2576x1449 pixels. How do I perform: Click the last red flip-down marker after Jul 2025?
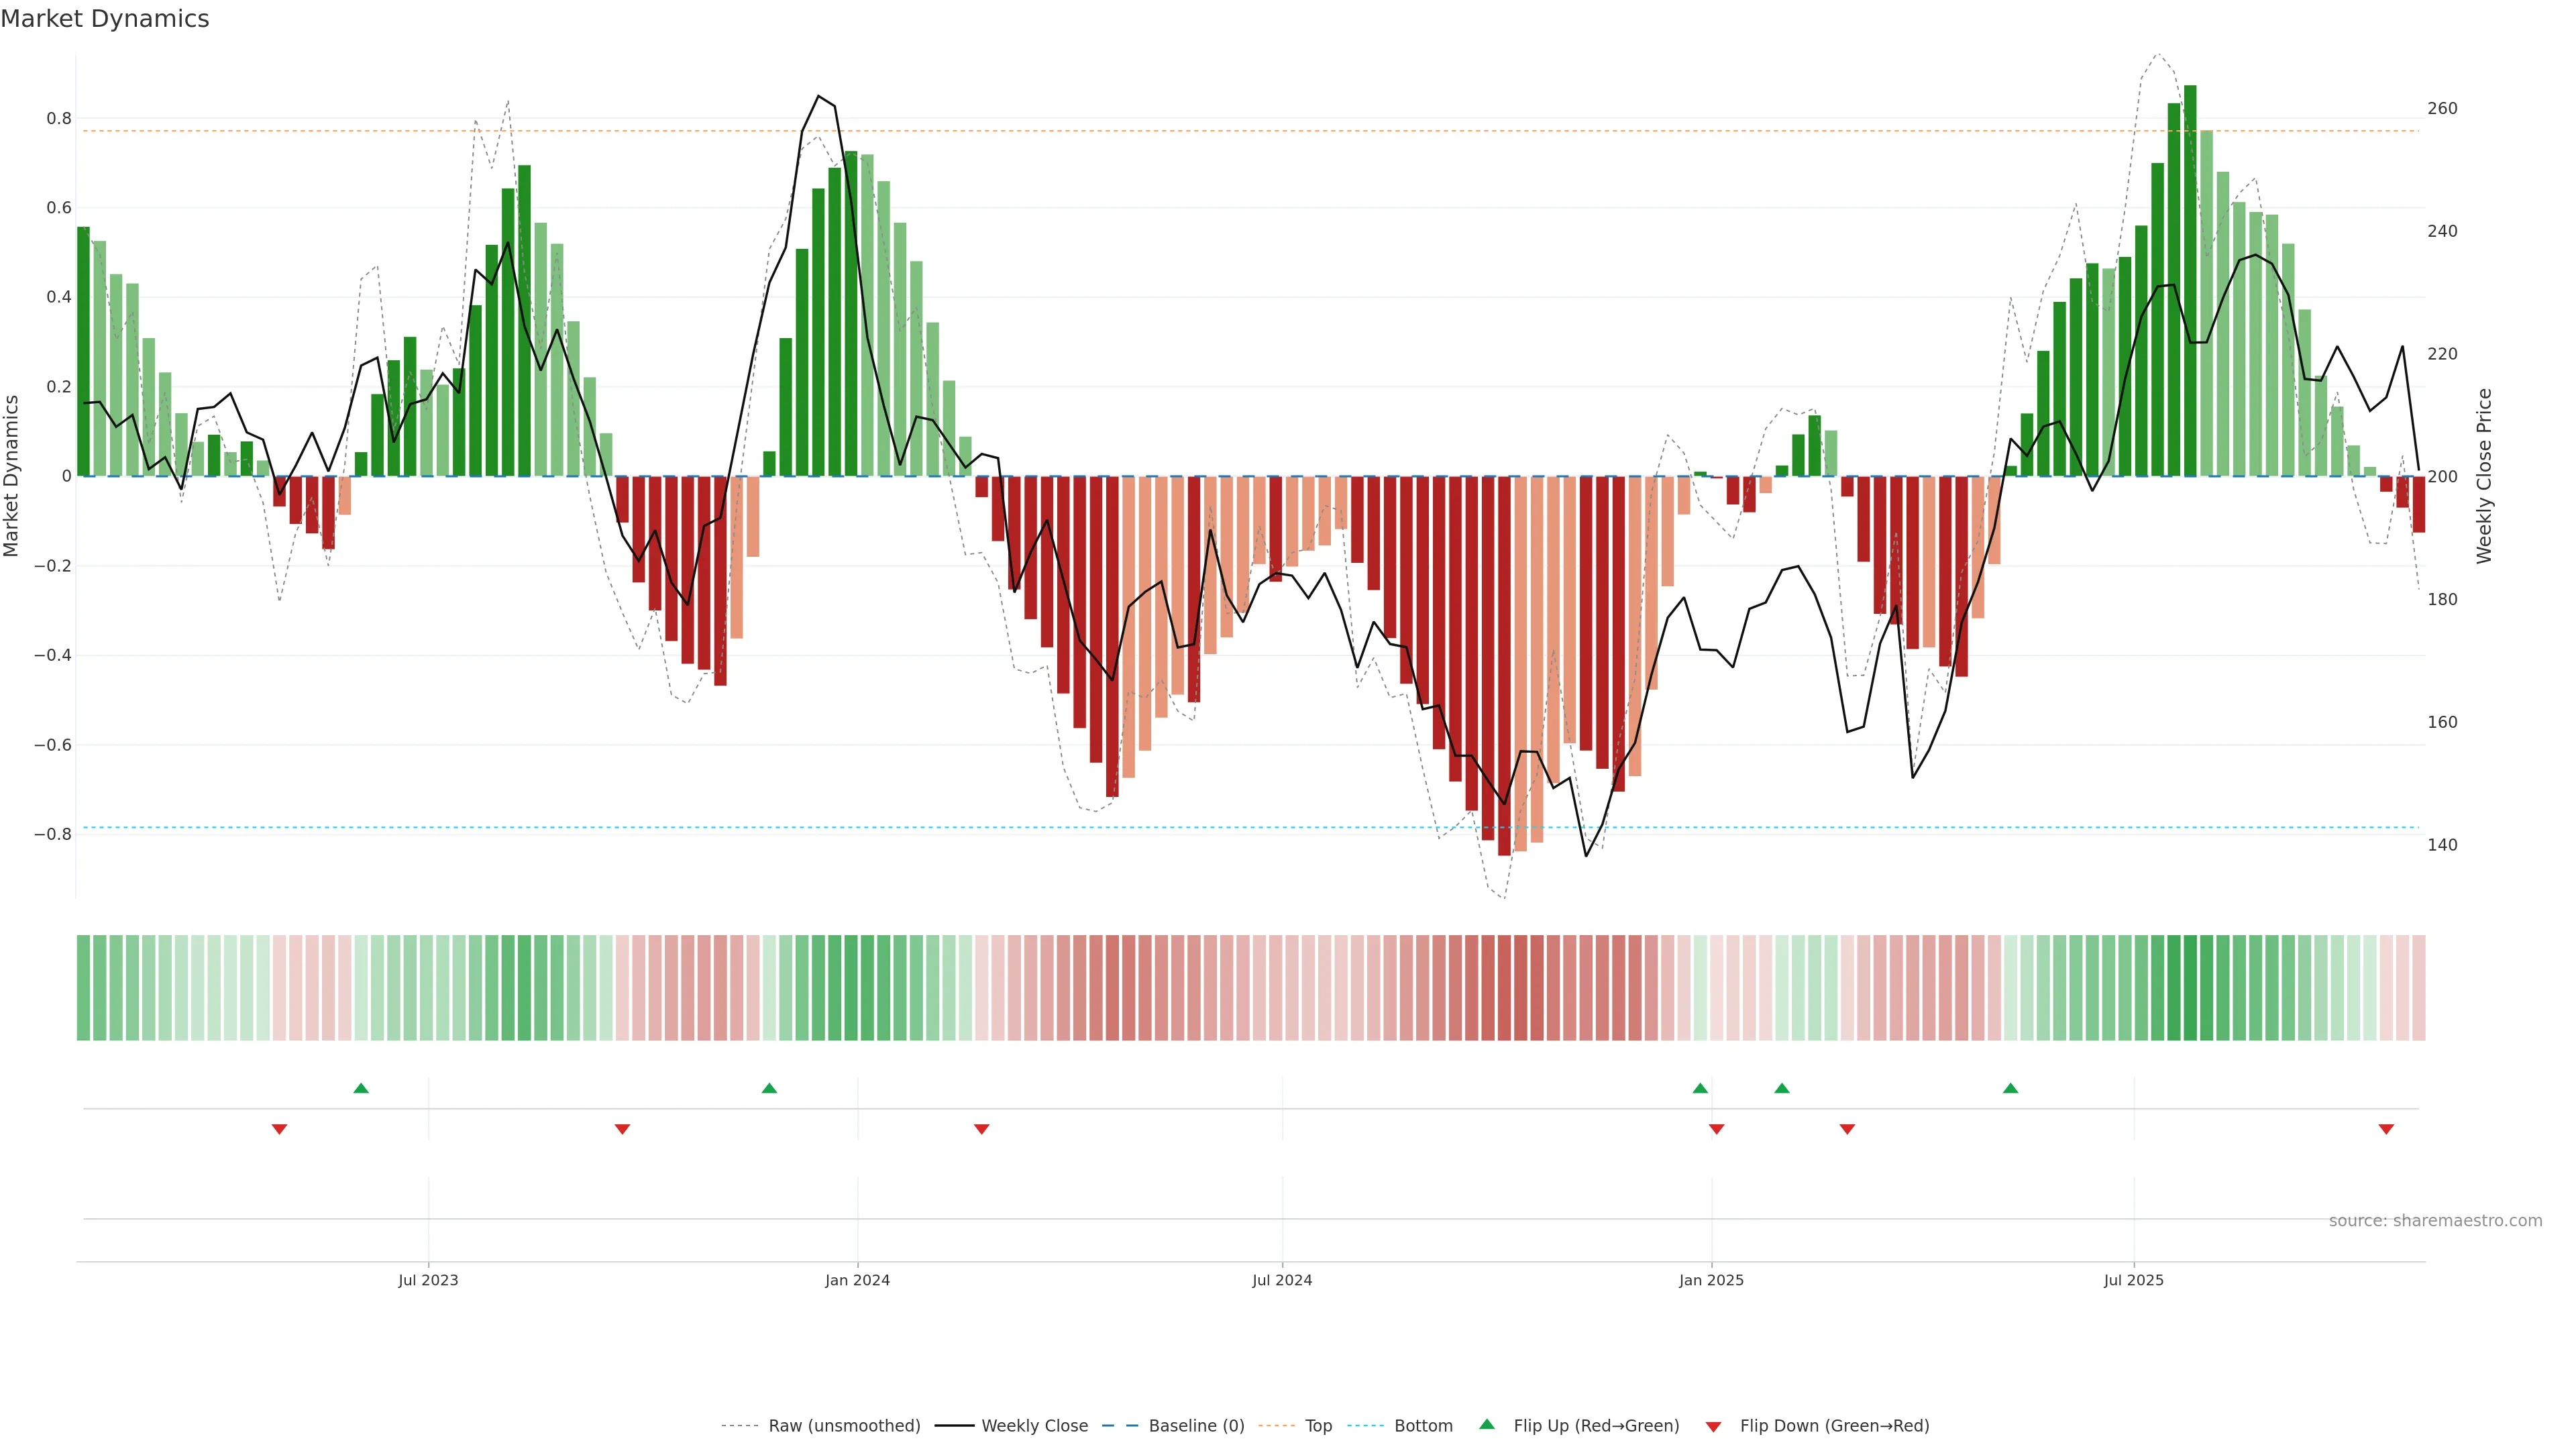tap(2386, 1129)
